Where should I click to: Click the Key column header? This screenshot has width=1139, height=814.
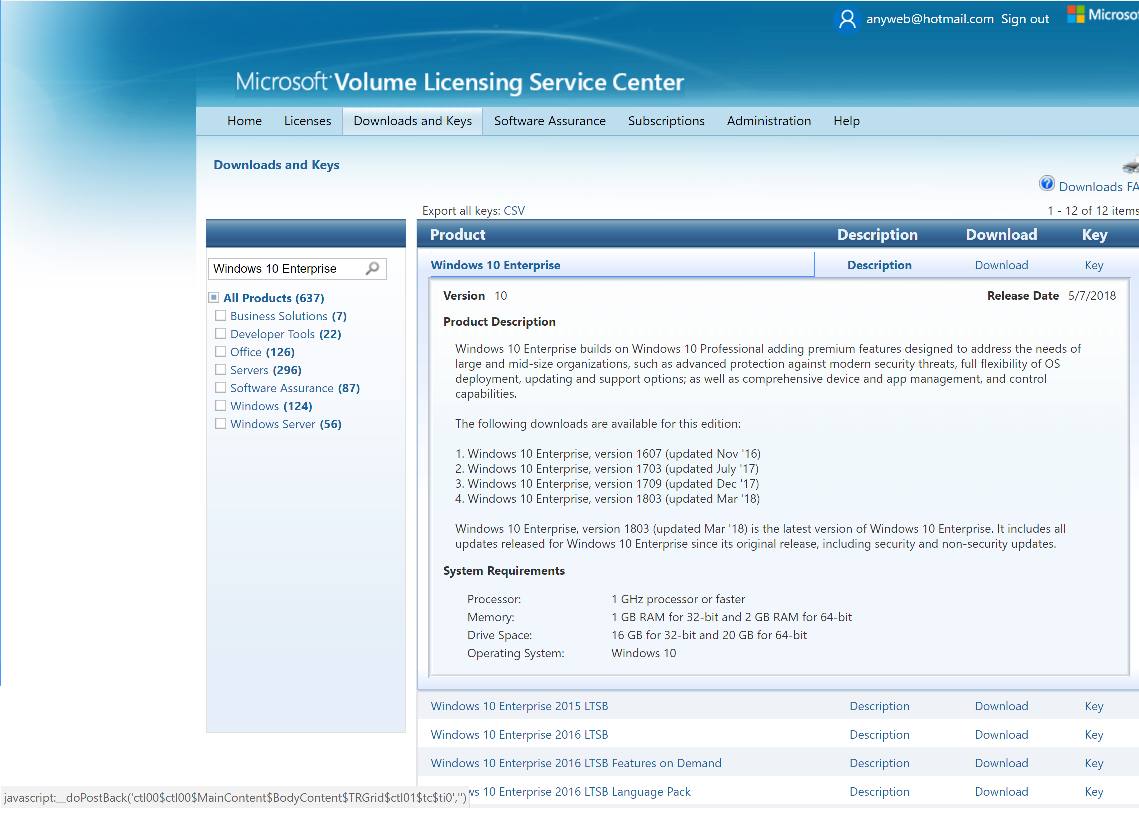coord(1094,235)
